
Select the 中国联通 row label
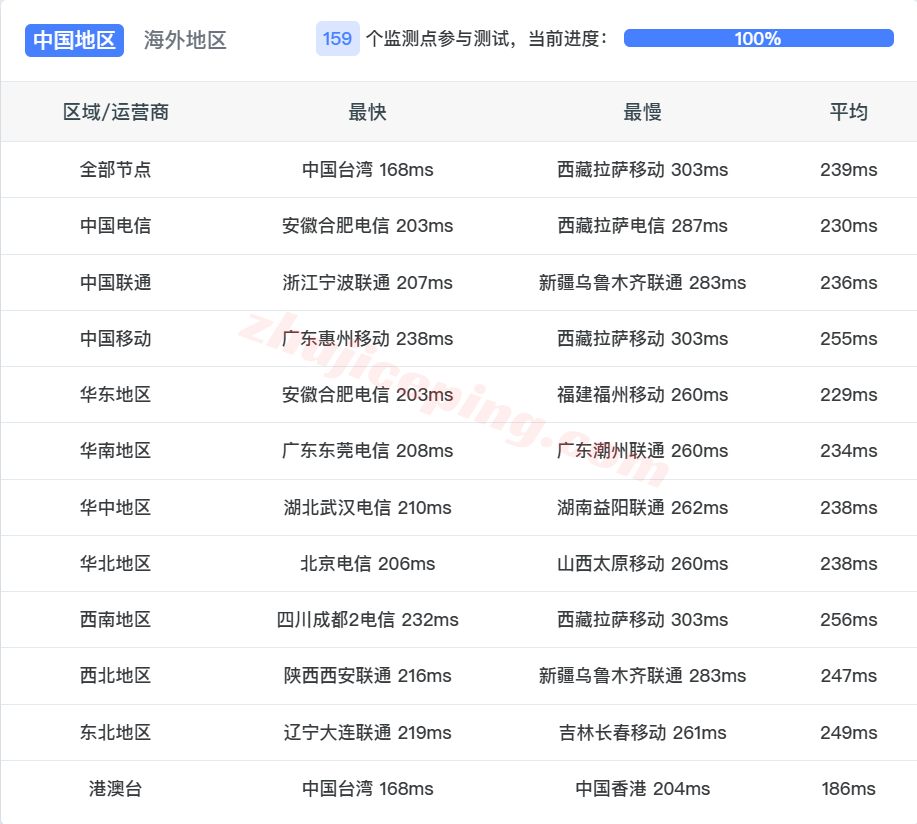[x=116, y=282]
